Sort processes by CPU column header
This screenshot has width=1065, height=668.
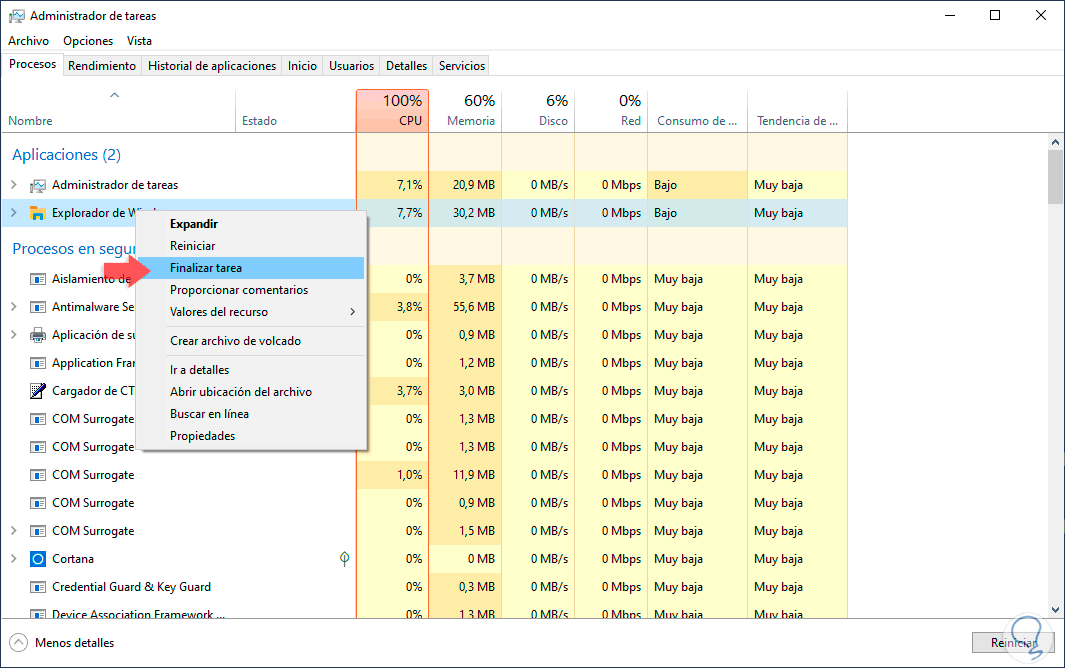tap(392, 111)
